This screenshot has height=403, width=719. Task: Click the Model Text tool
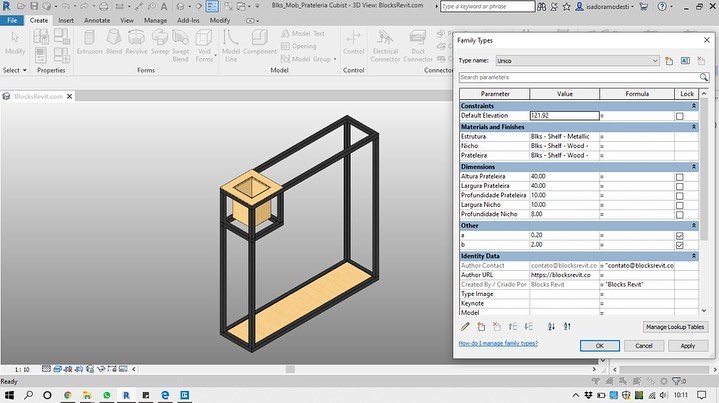pyautogui.click(x=303, y=33)
